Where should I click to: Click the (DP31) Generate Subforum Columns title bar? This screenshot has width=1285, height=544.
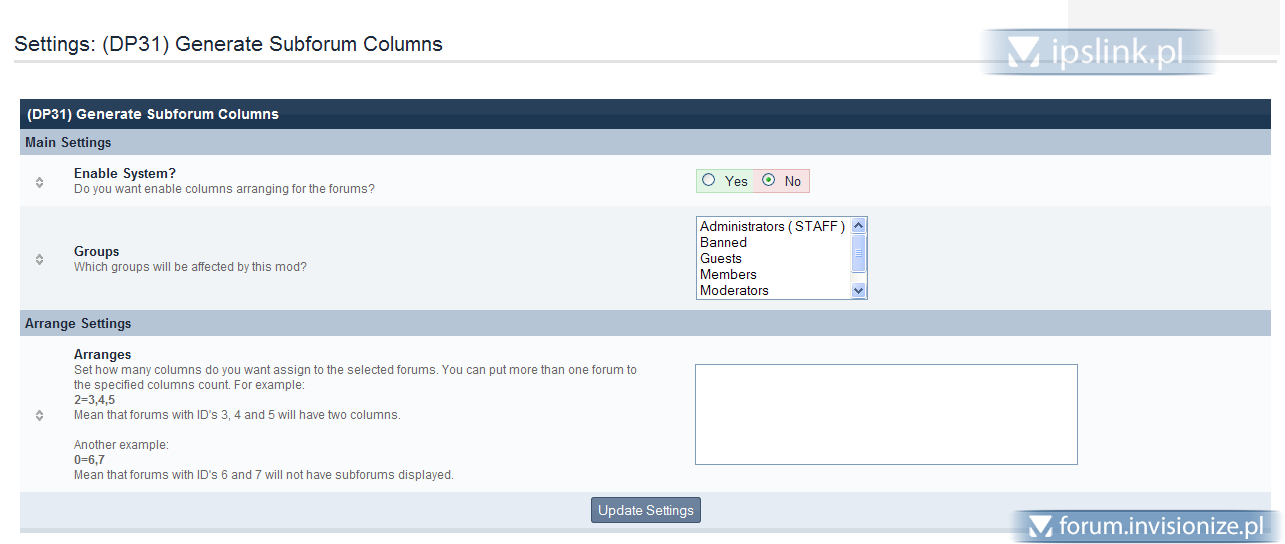point(645,114)
